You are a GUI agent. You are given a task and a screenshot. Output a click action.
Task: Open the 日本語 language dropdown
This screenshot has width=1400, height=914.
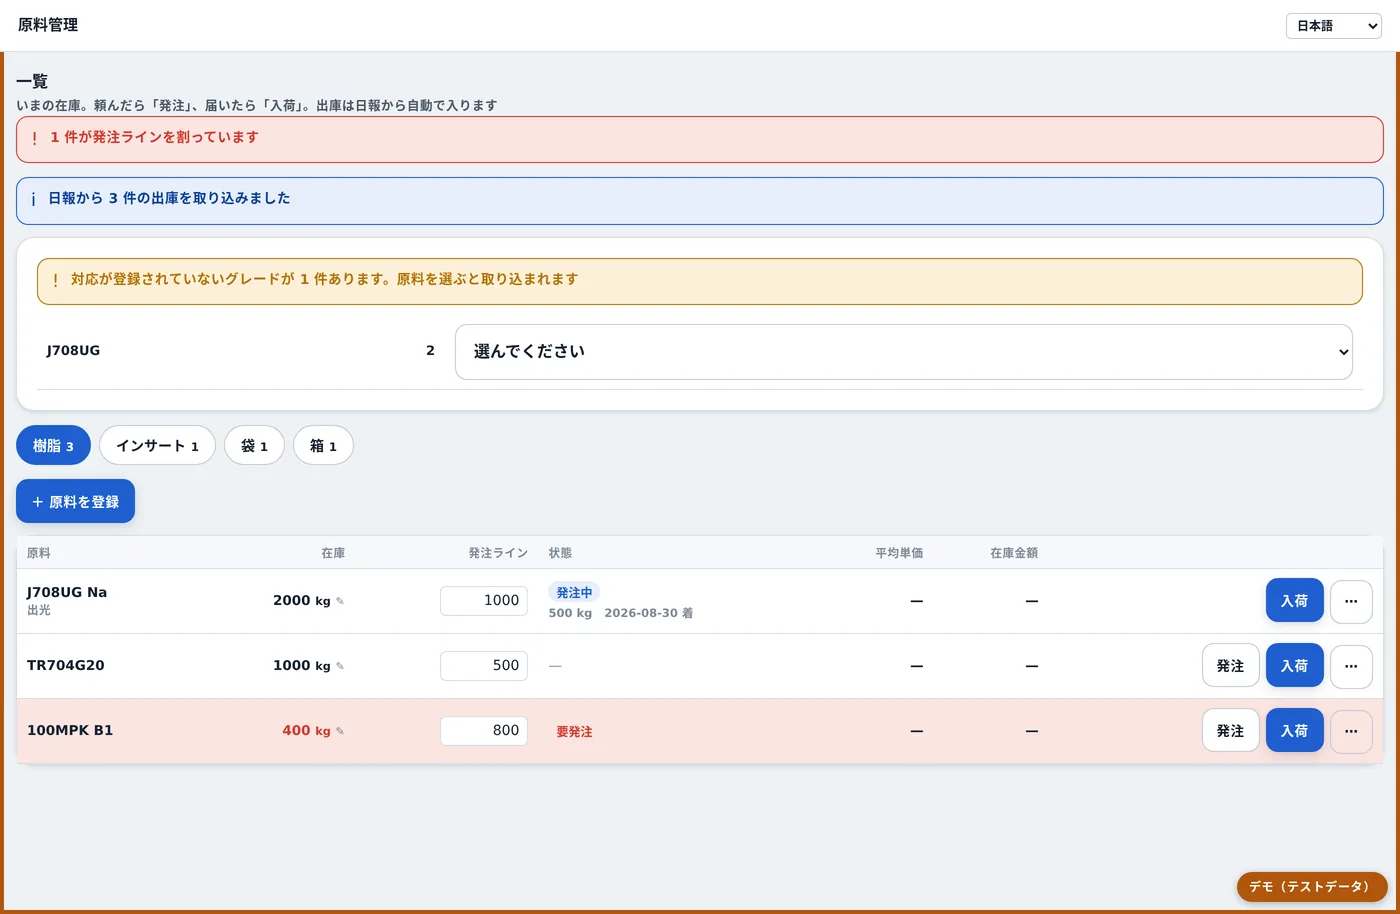1333,26
